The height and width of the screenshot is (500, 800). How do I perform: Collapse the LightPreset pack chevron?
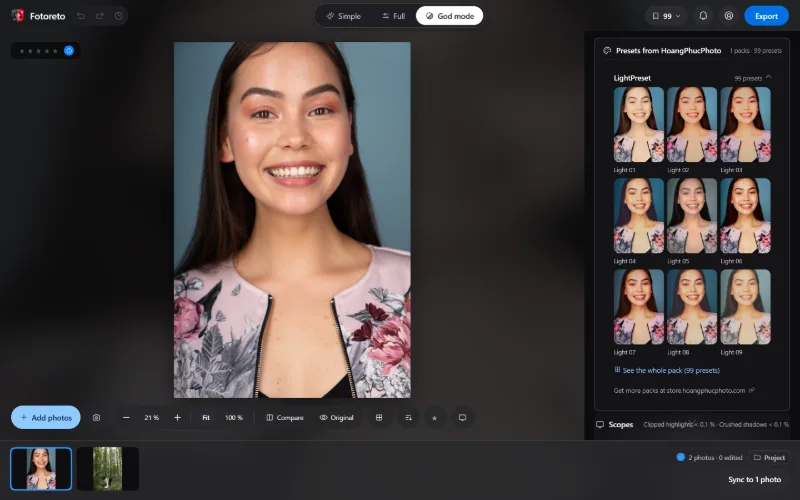click(x=768, y=77)
